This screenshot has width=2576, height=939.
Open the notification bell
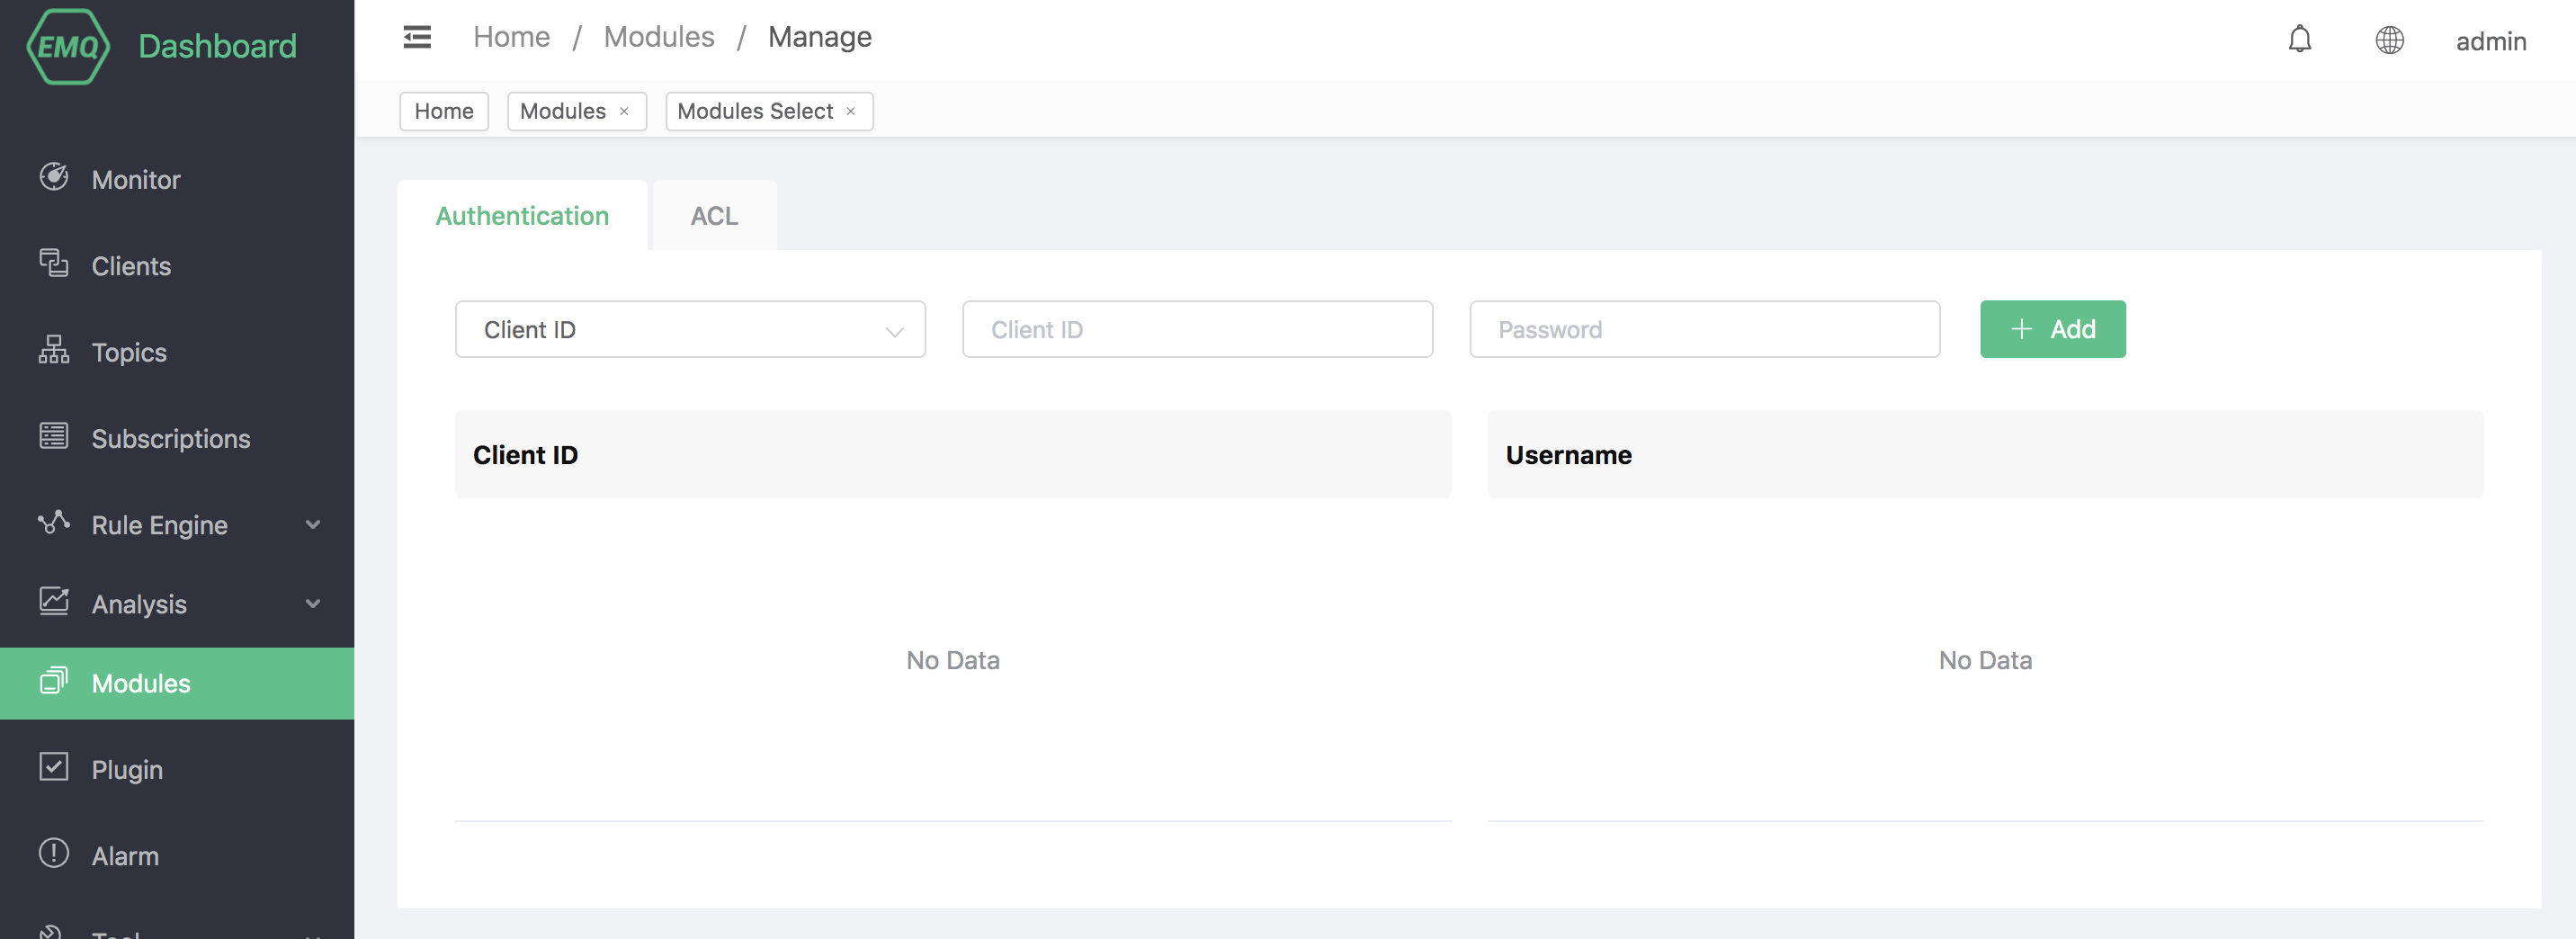[2299, 40]
